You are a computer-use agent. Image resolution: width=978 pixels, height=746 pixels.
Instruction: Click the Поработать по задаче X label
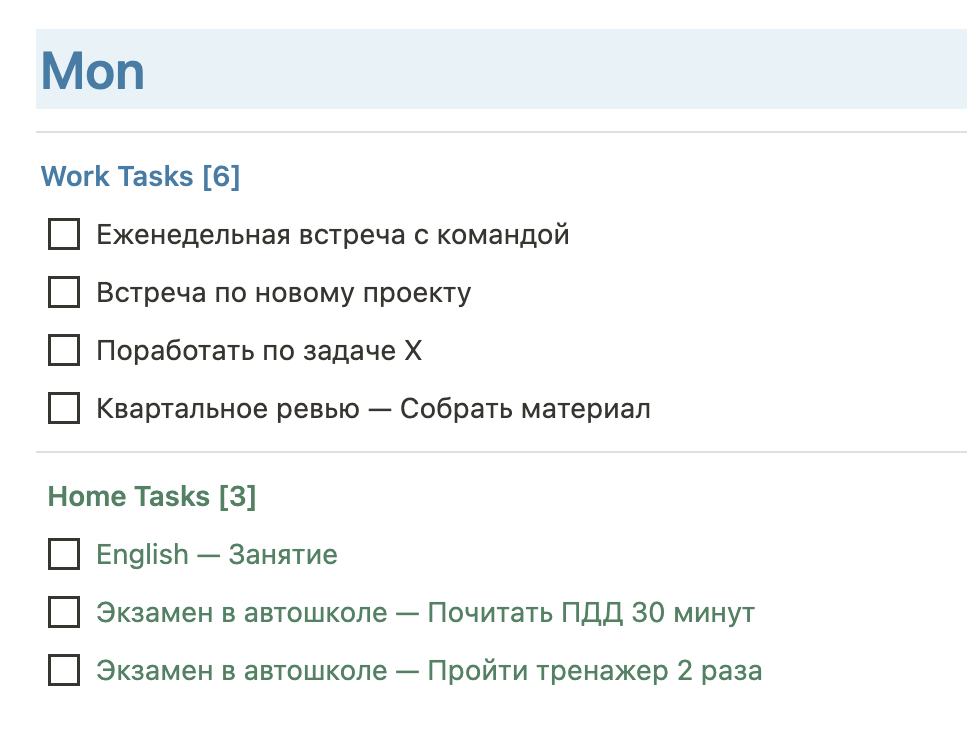click(x=260, y=351)
